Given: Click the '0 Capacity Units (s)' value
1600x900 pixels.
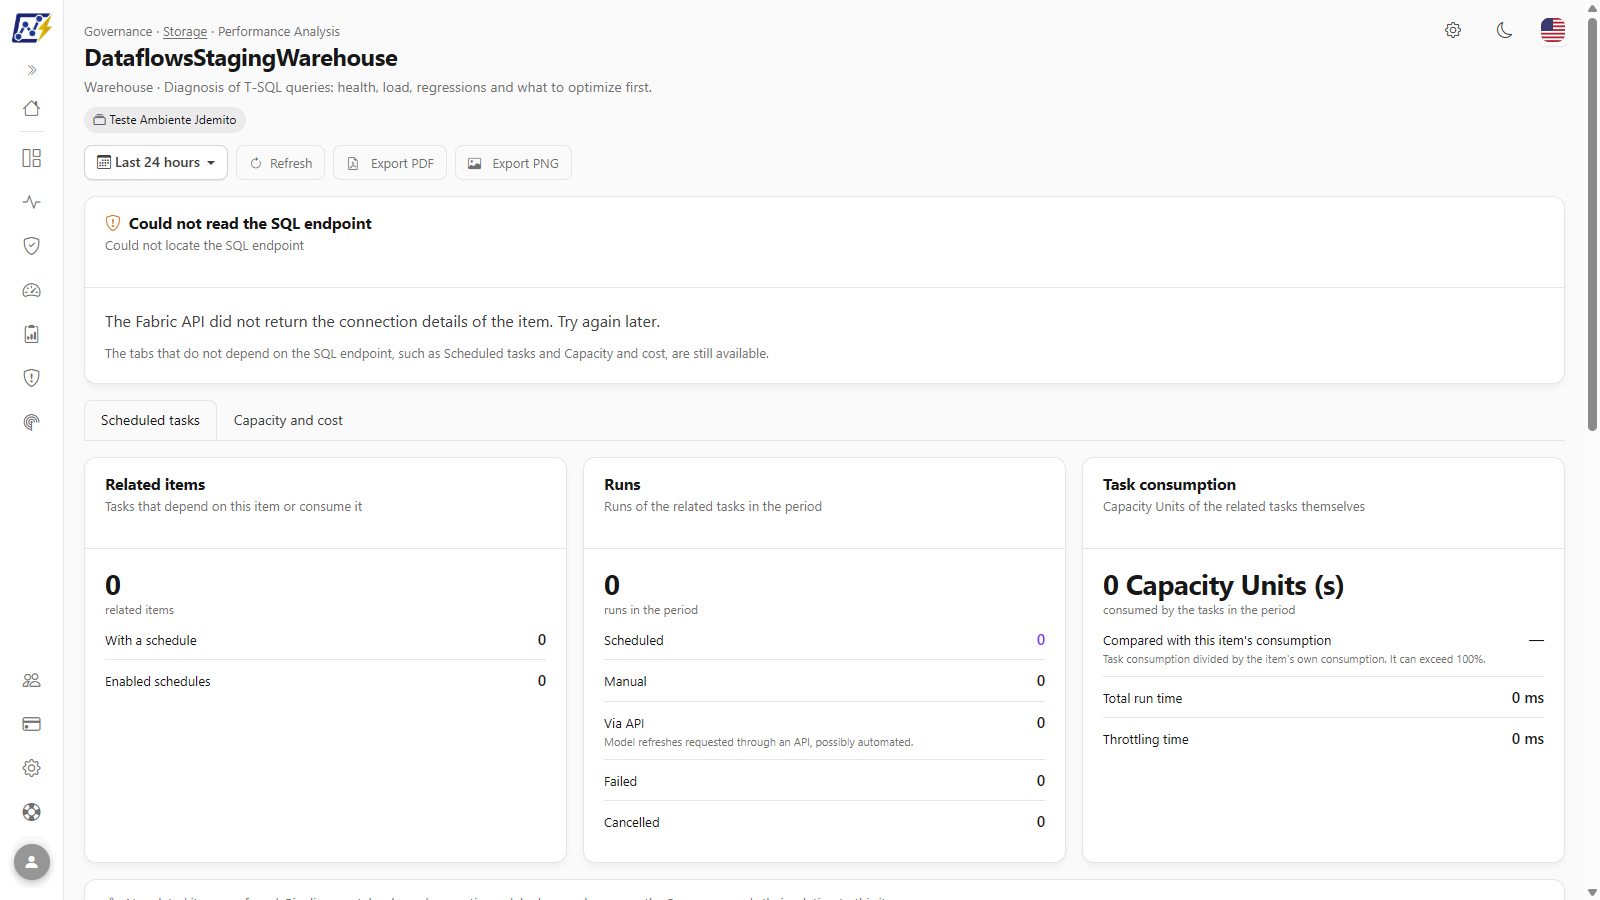Looking at the screenshot, I should pyautogui.click(x=1223, y=585).
